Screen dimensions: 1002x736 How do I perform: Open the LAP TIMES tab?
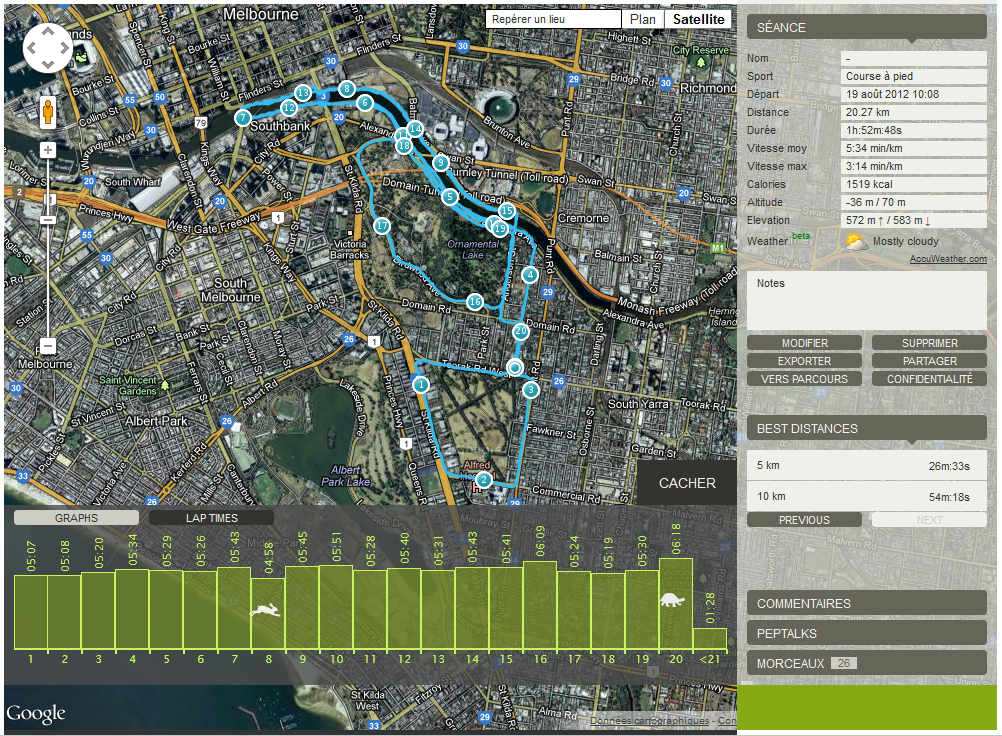point(211,518)
